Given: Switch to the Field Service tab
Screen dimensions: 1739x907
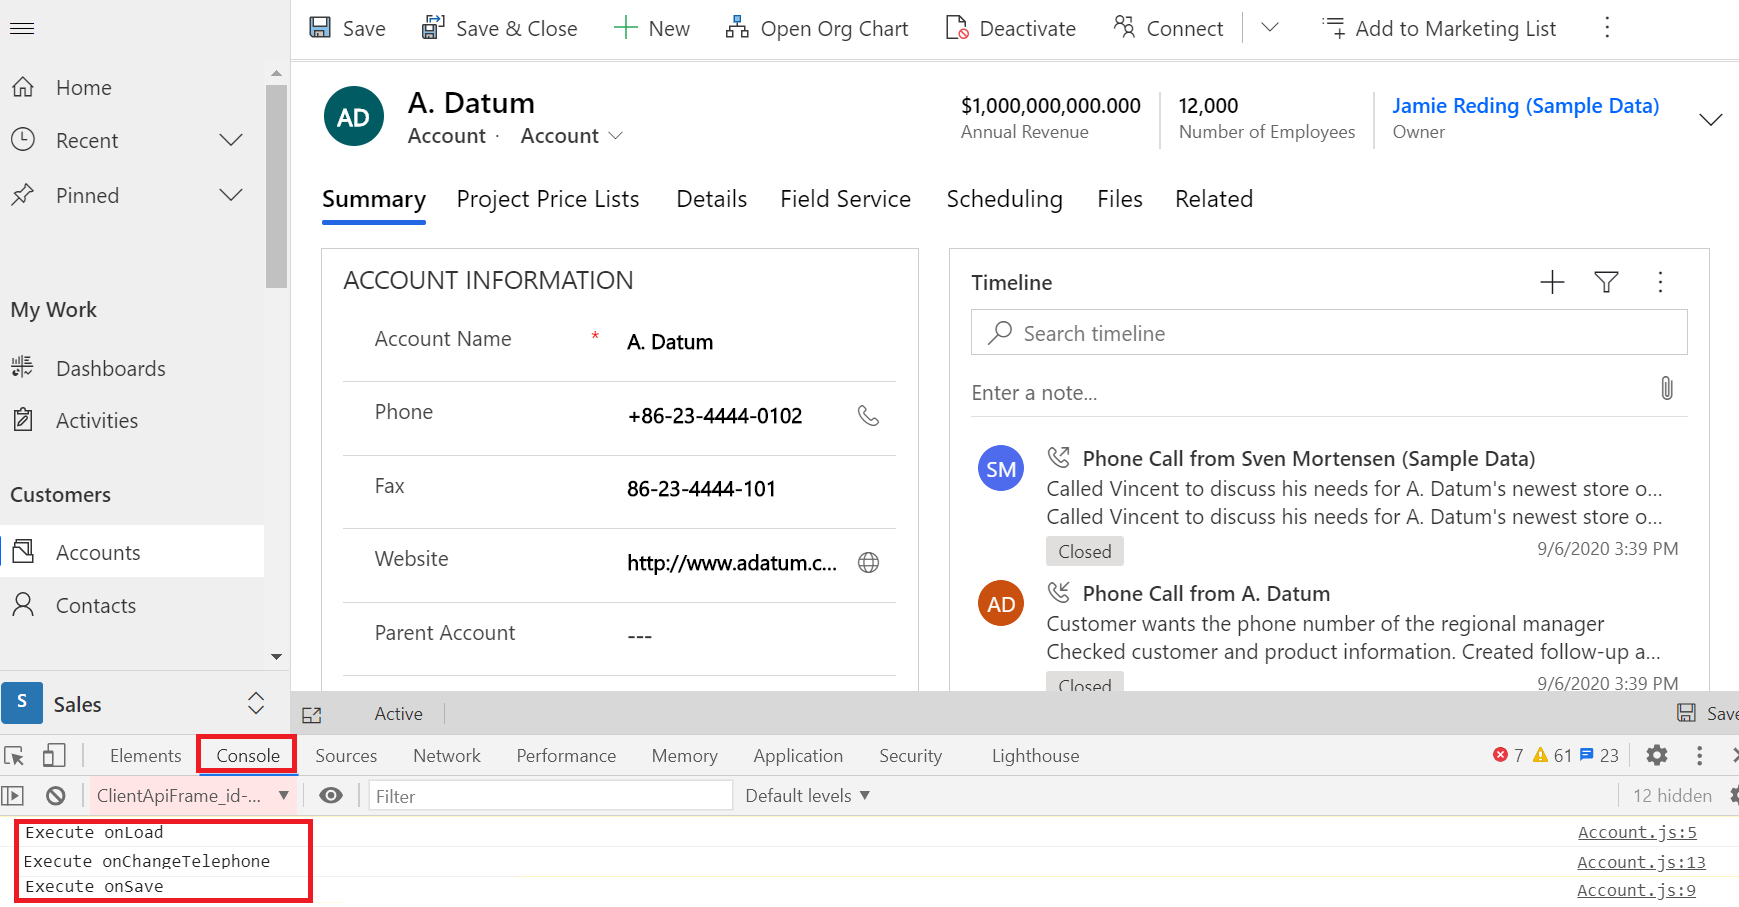Looking at the screenshot, I should coord(845,199).
